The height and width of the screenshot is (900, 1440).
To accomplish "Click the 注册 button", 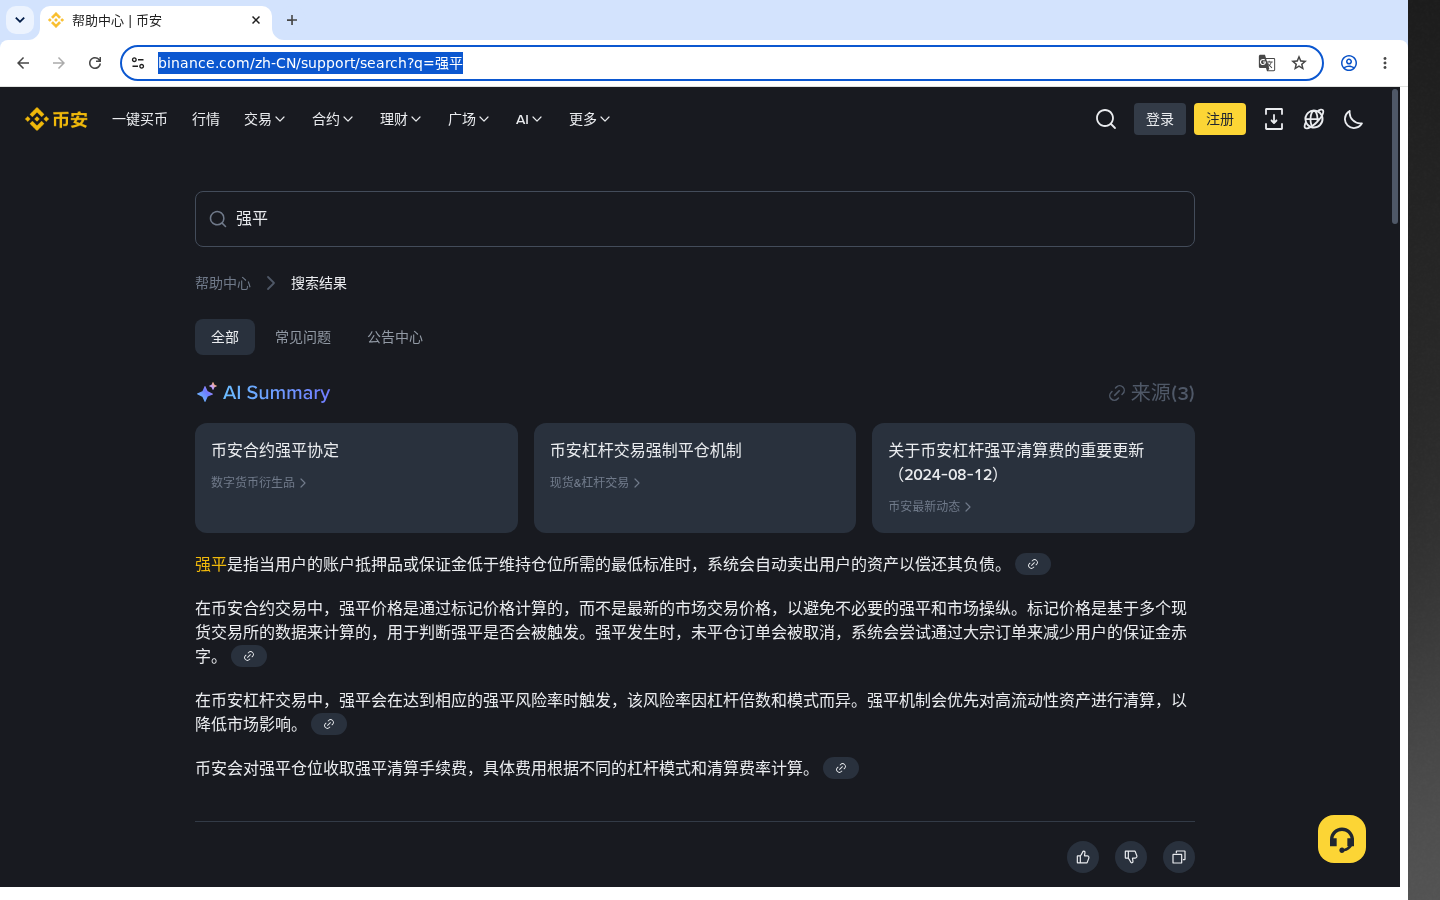I will 1220,119.
